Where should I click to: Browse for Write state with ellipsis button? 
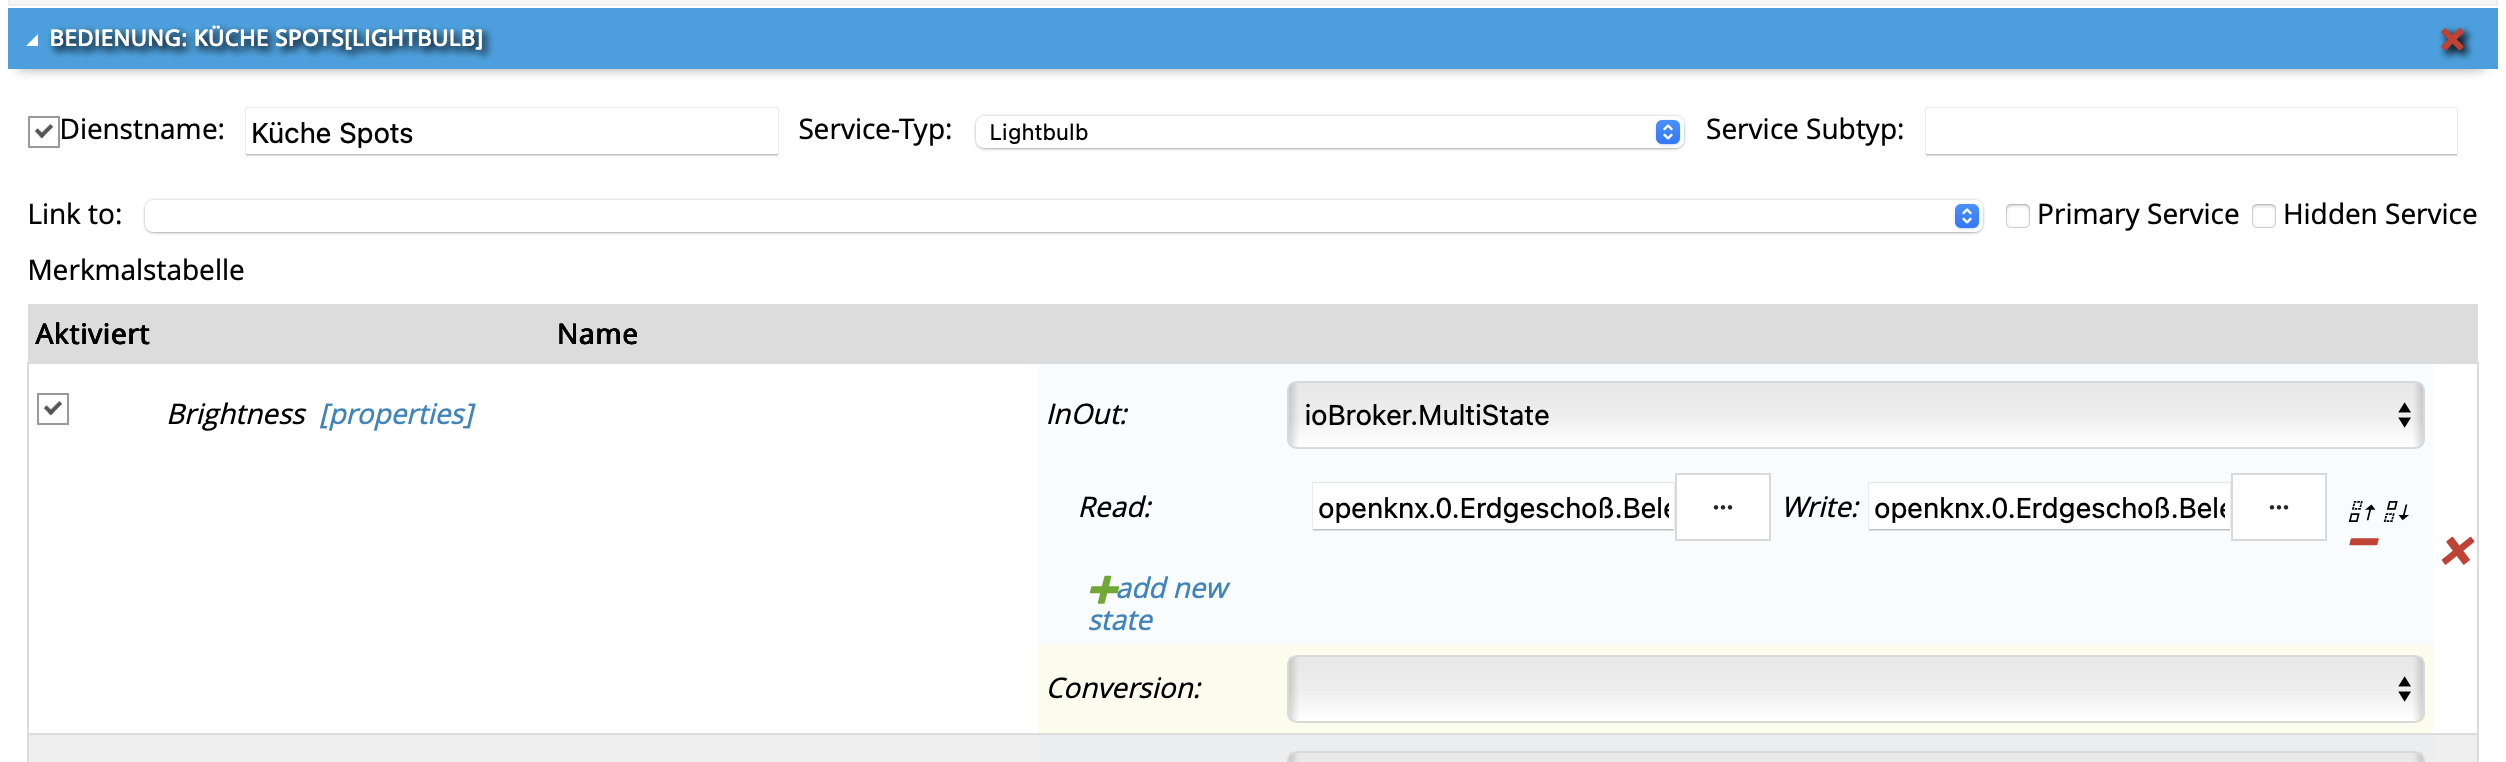tap(2278, 507)
